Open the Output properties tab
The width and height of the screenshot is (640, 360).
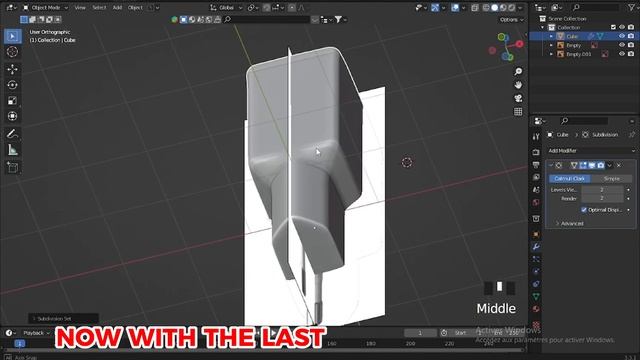pyautogui.click(x=536, y=164)
